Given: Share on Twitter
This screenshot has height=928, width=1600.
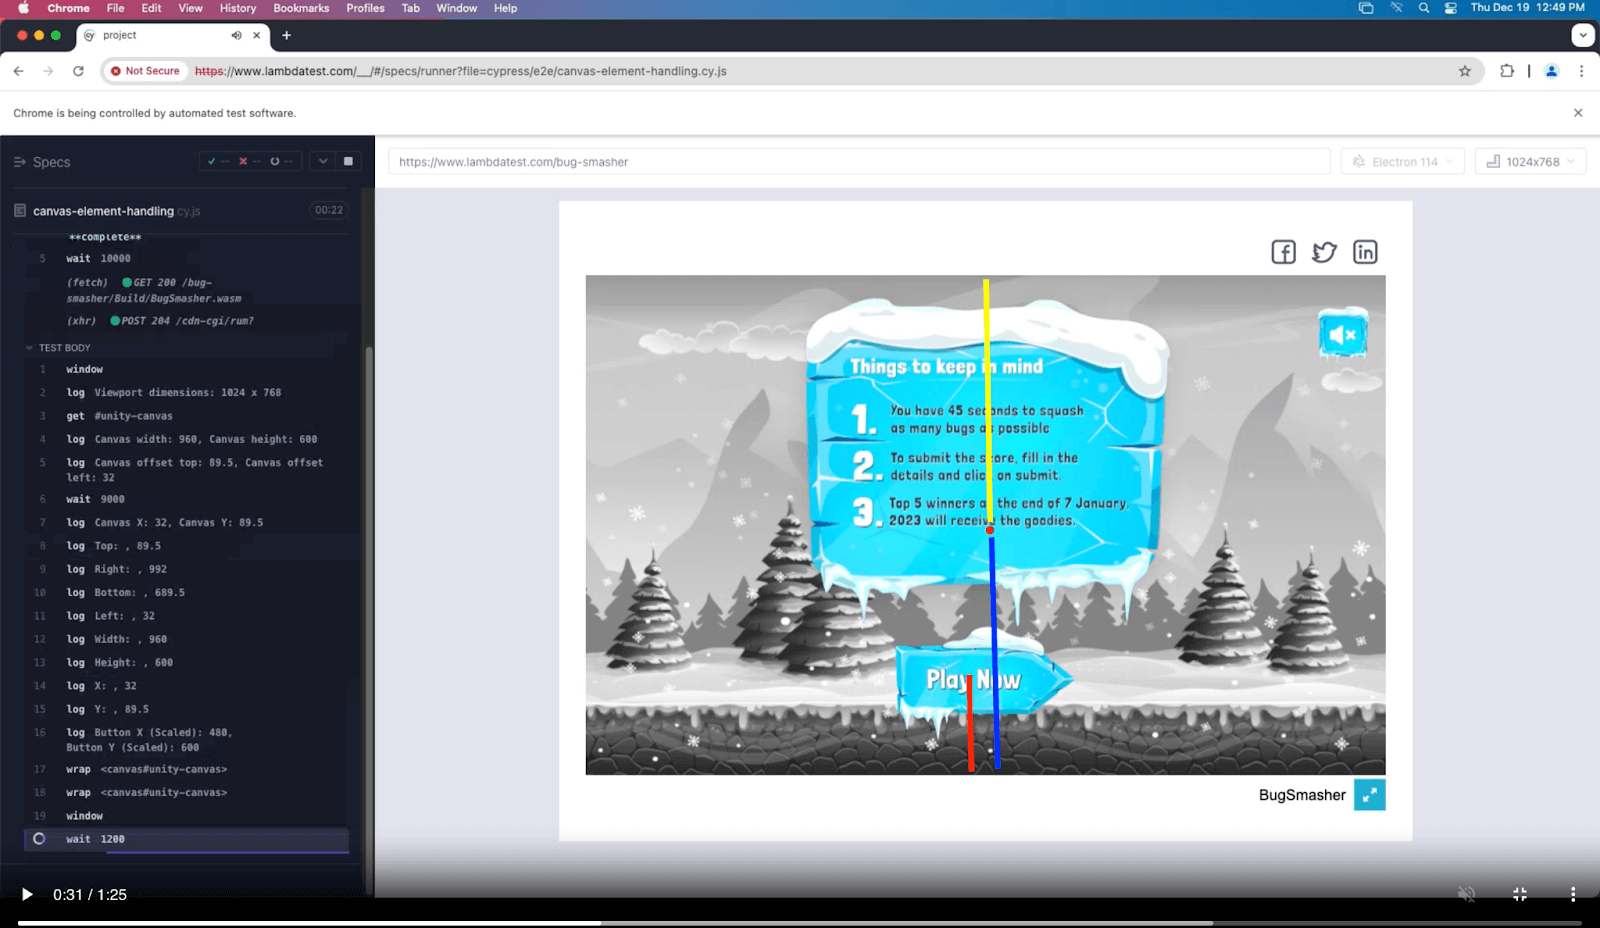Looking at the screenshot, I should click(x=1324, y=252).
